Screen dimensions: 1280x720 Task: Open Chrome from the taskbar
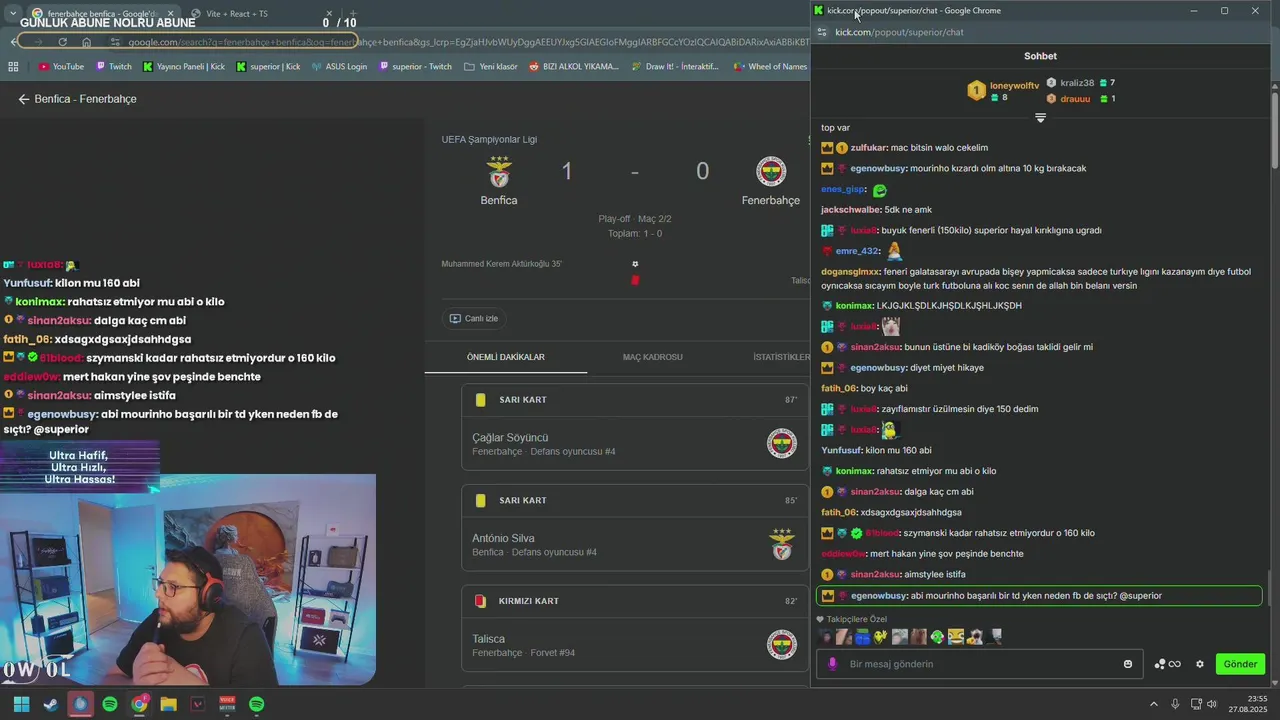139,704
